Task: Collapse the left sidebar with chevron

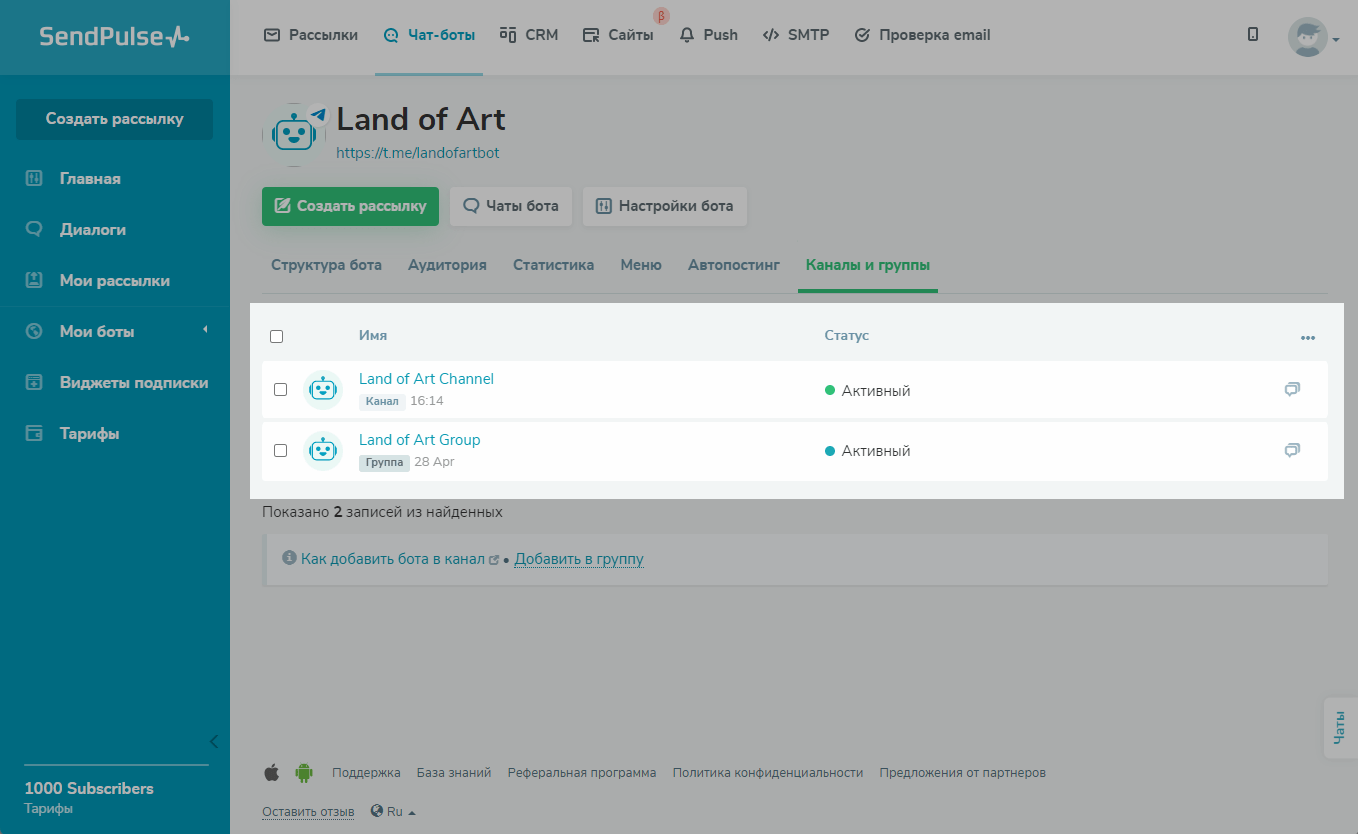Action: point(213,741)
